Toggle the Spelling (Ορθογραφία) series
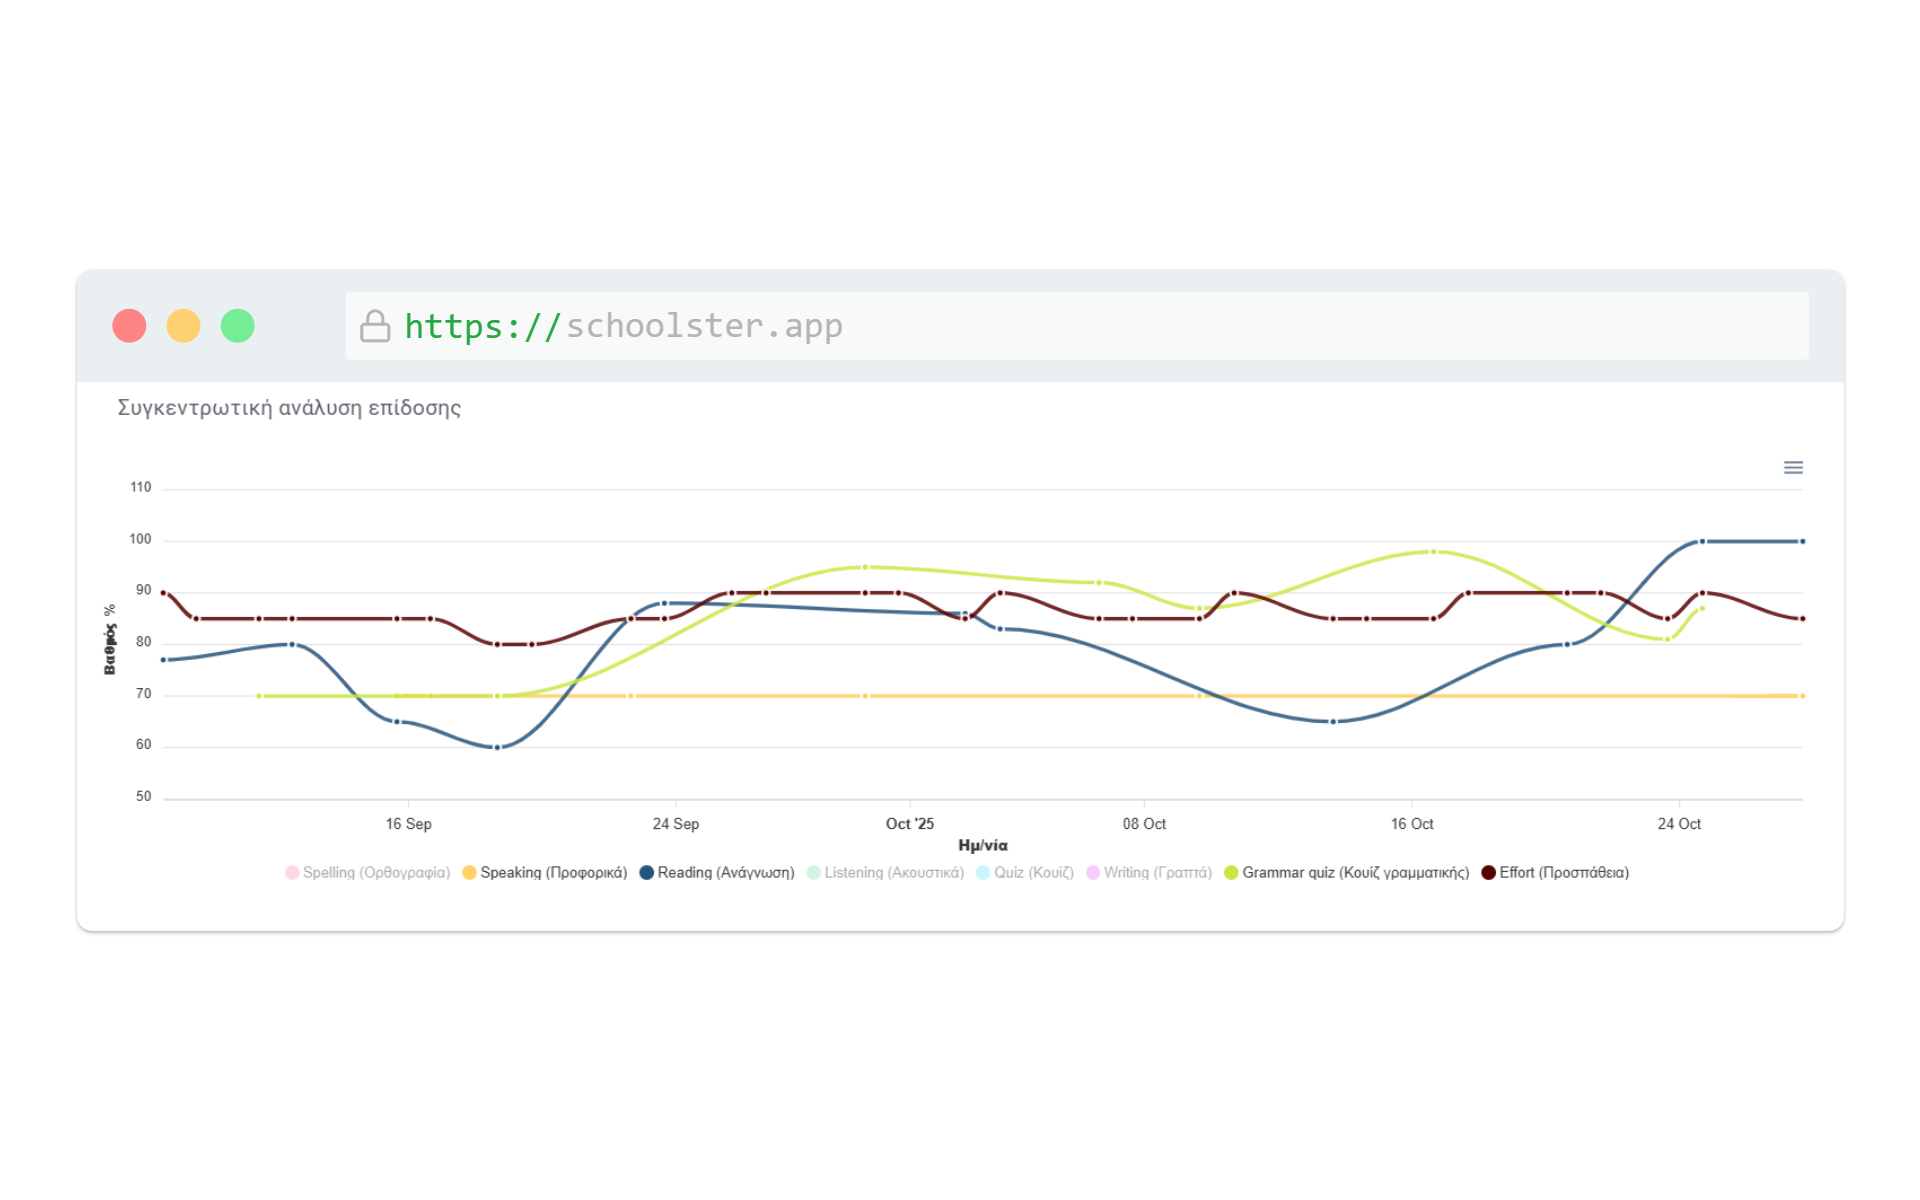 click(x=368, y=873)
